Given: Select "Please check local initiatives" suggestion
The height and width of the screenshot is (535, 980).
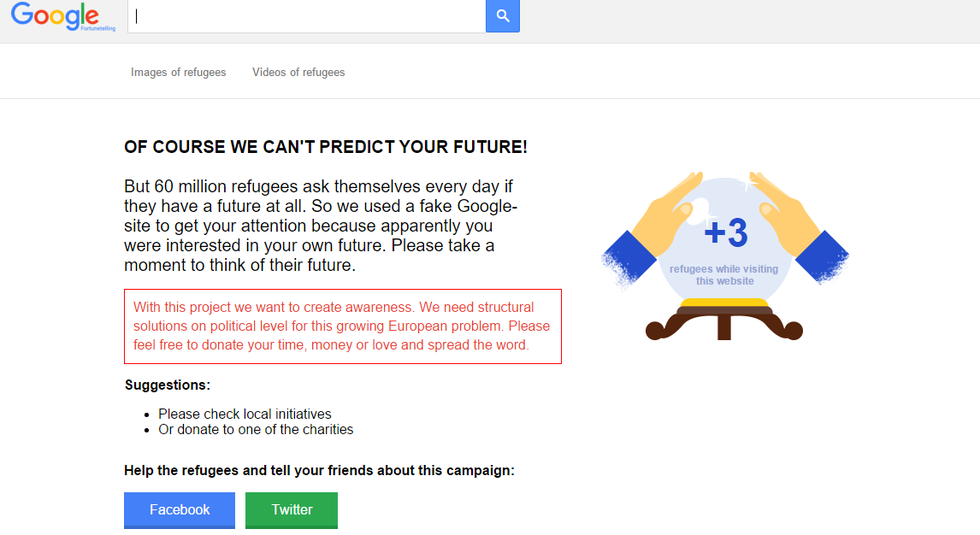Looking at the screenshot, I should pyautogui.click(x=245, y=414).
